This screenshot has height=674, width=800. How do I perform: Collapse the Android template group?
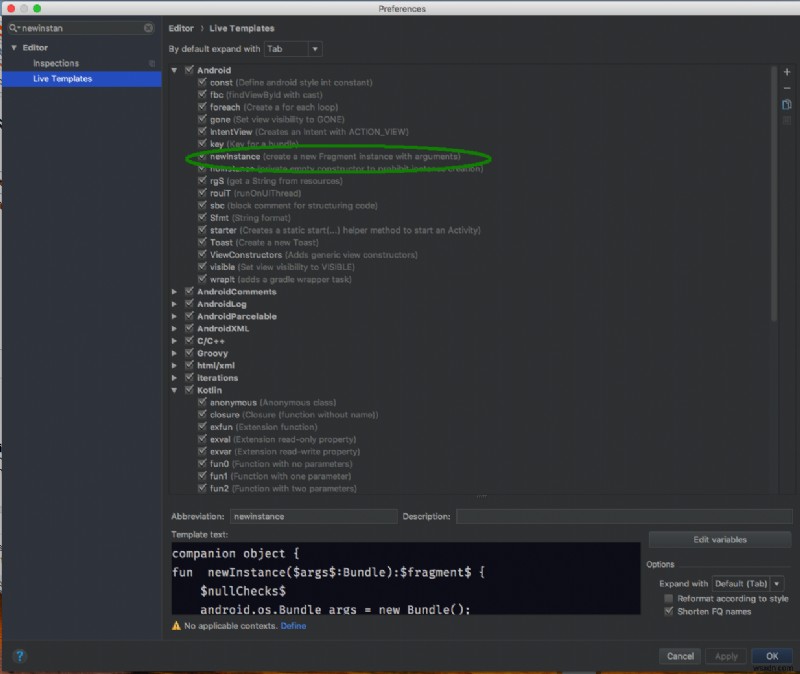pos(176,70)
